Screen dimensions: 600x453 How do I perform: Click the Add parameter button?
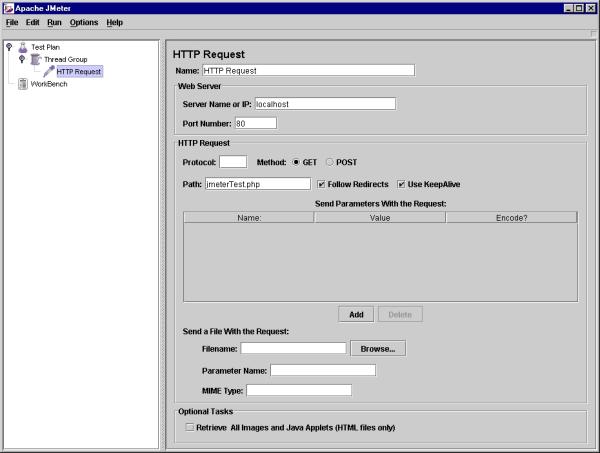(x=356, y=314)
